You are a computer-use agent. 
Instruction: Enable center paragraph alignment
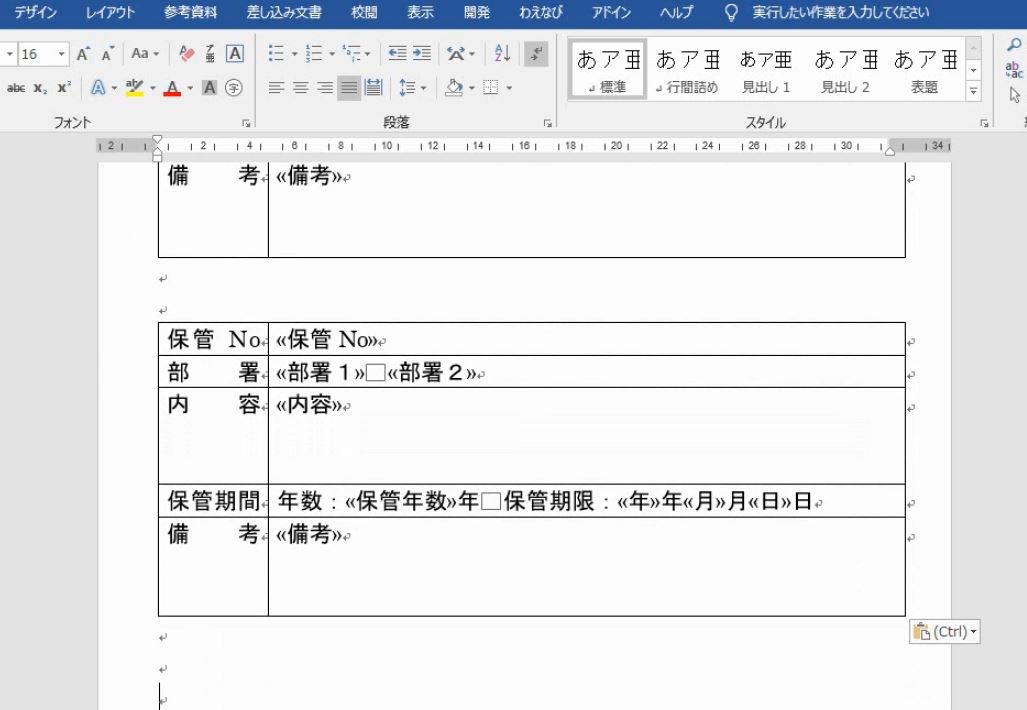tap(299, 87)
